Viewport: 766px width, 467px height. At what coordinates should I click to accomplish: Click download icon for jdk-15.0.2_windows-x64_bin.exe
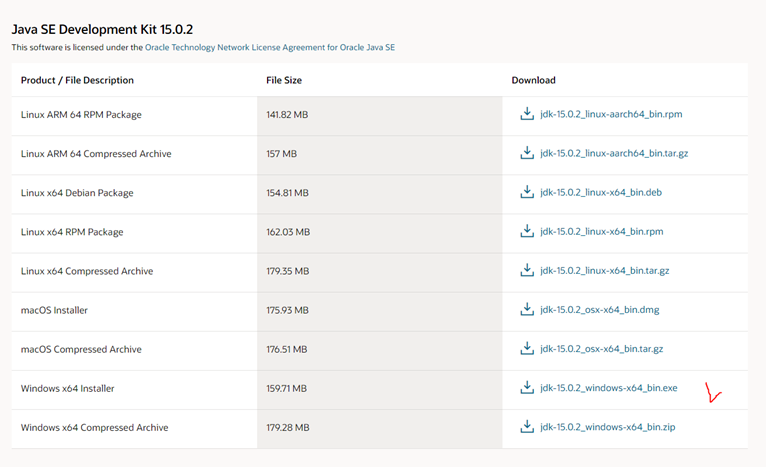pyautogui.click(x=527, y=387)
